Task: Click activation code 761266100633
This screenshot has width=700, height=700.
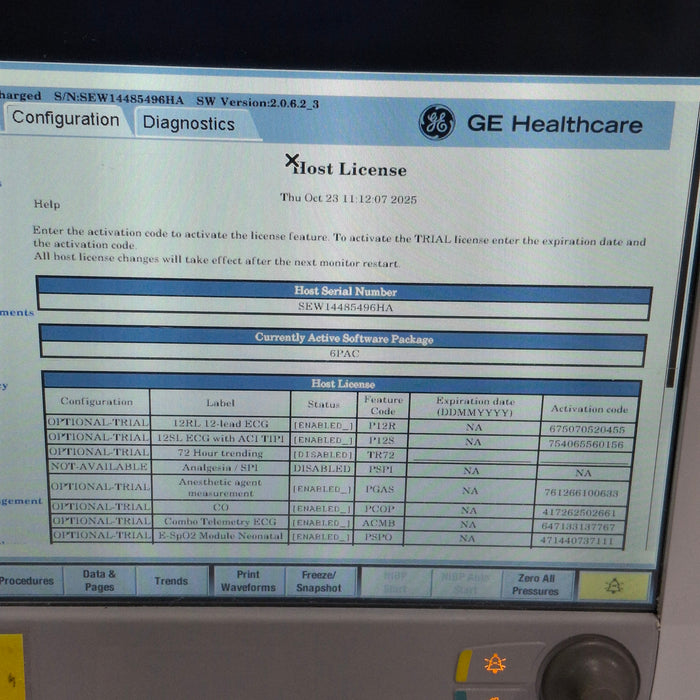Action: pos(581,493)
